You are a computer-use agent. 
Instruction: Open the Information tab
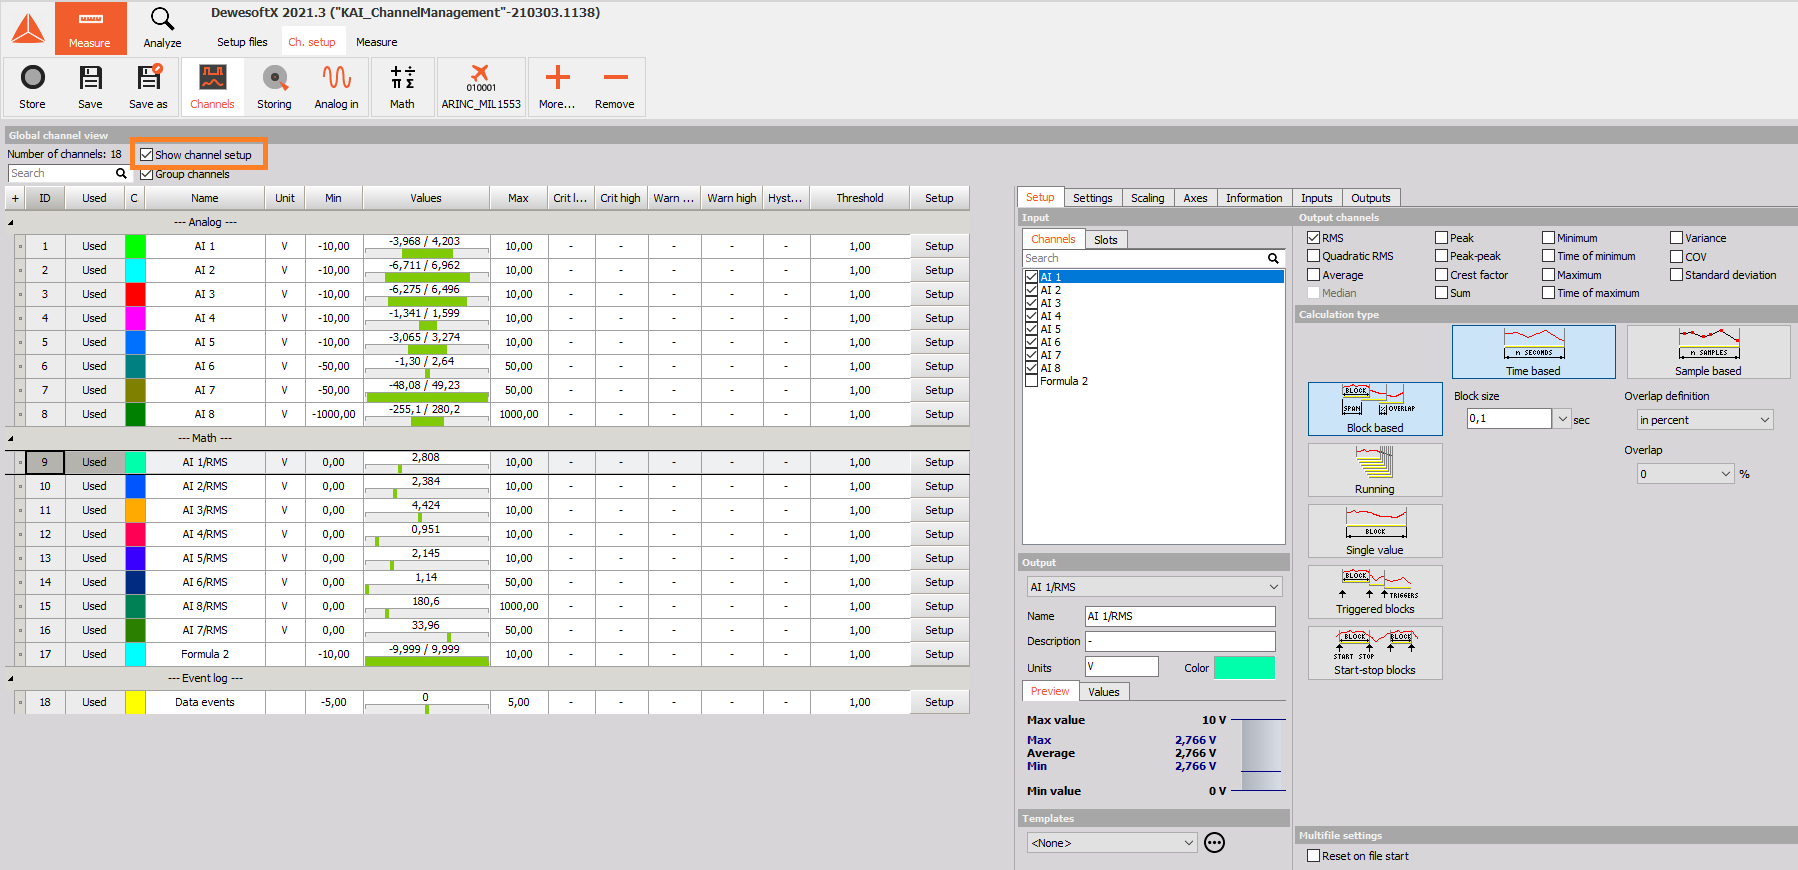[1254, 198]
